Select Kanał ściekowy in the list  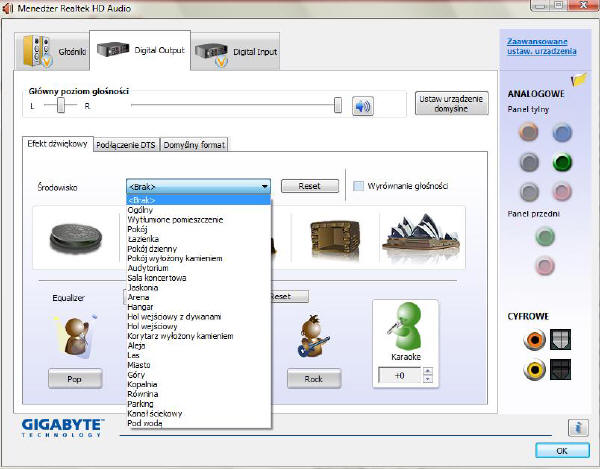point(198,414)
